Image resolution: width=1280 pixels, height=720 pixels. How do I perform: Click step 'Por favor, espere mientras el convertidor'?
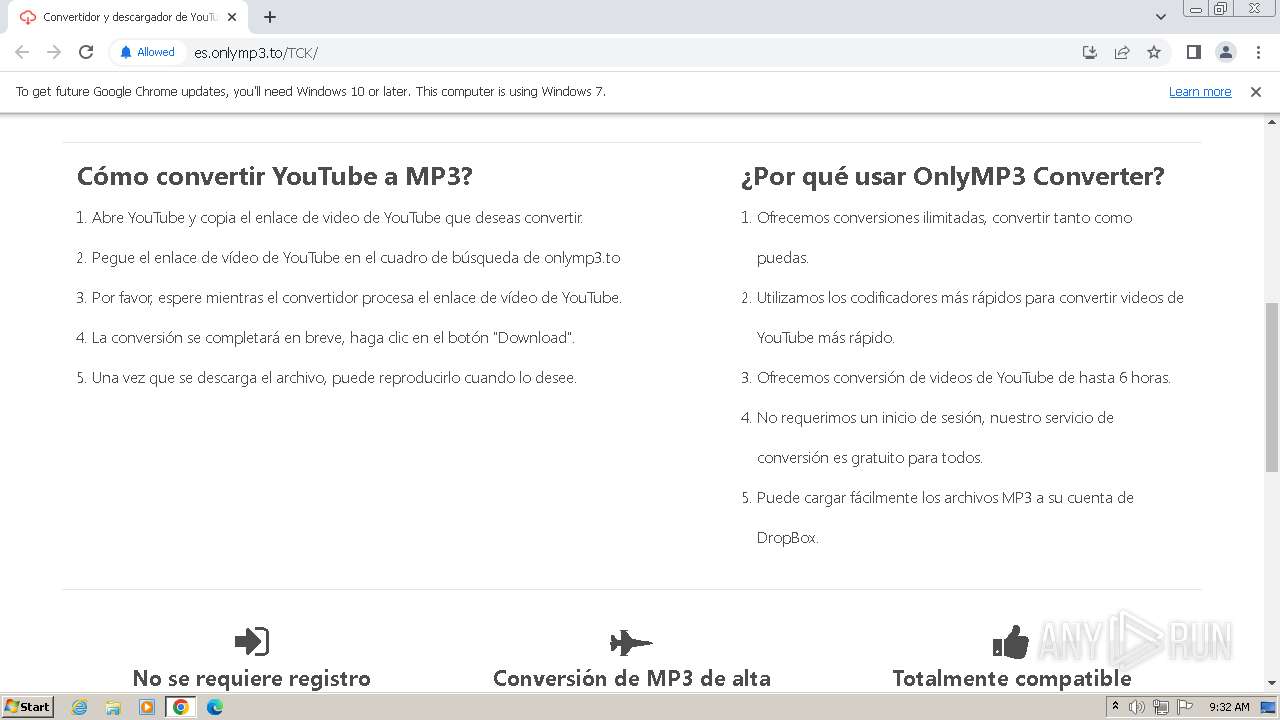(x=356, y=297)
